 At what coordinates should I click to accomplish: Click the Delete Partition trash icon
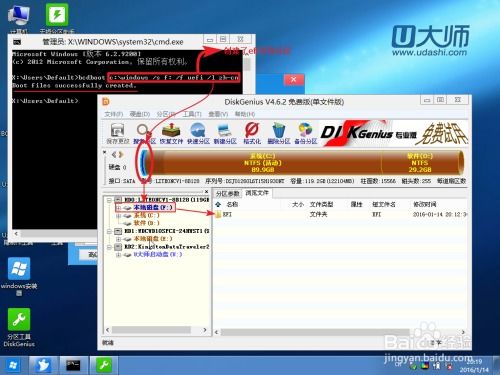pos(279,133)
